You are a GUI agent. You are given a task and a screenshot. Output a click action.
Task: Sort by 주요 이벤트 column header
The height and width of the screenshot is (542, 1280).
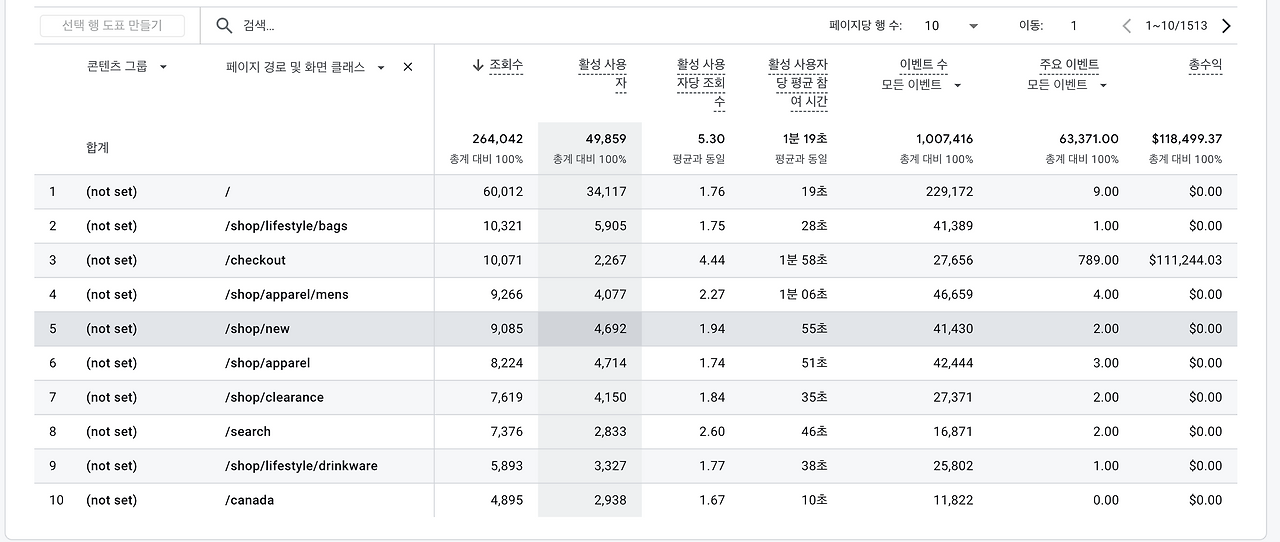(x=1069, y=65)
